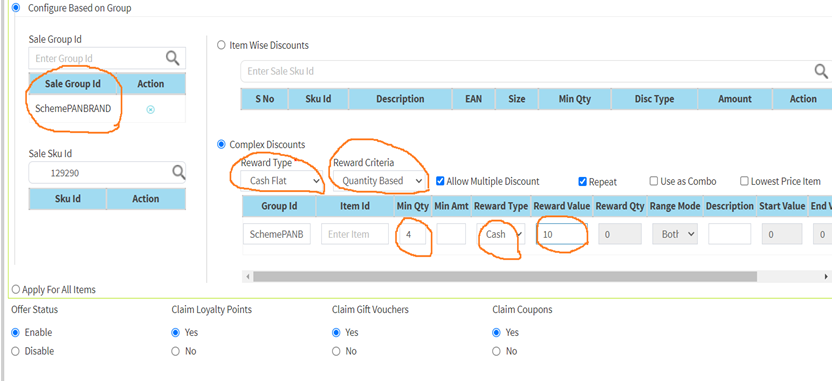The width and height of the screenshot is (839, 382).
Task: Click the EAN column header
Action: (473, 99)
